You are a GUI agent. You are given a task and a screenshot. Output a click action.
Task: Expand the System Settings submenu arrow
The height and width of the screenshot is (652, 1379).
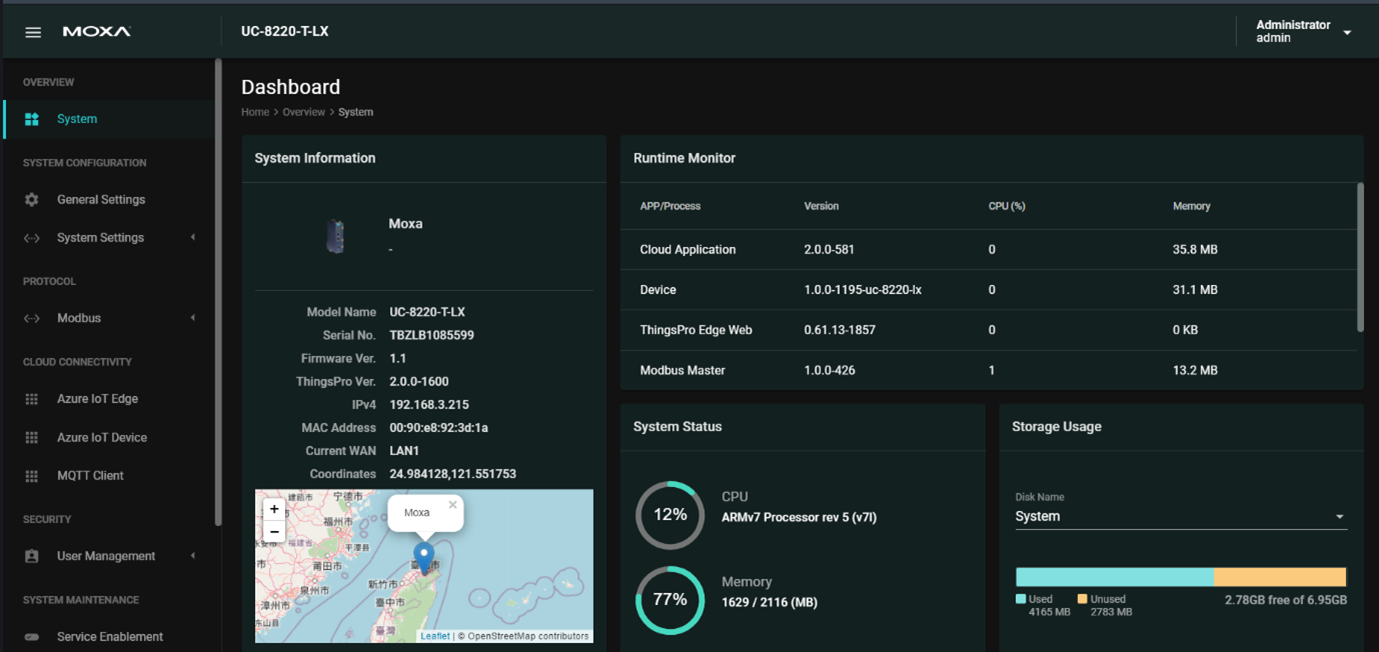coord(193,238)
